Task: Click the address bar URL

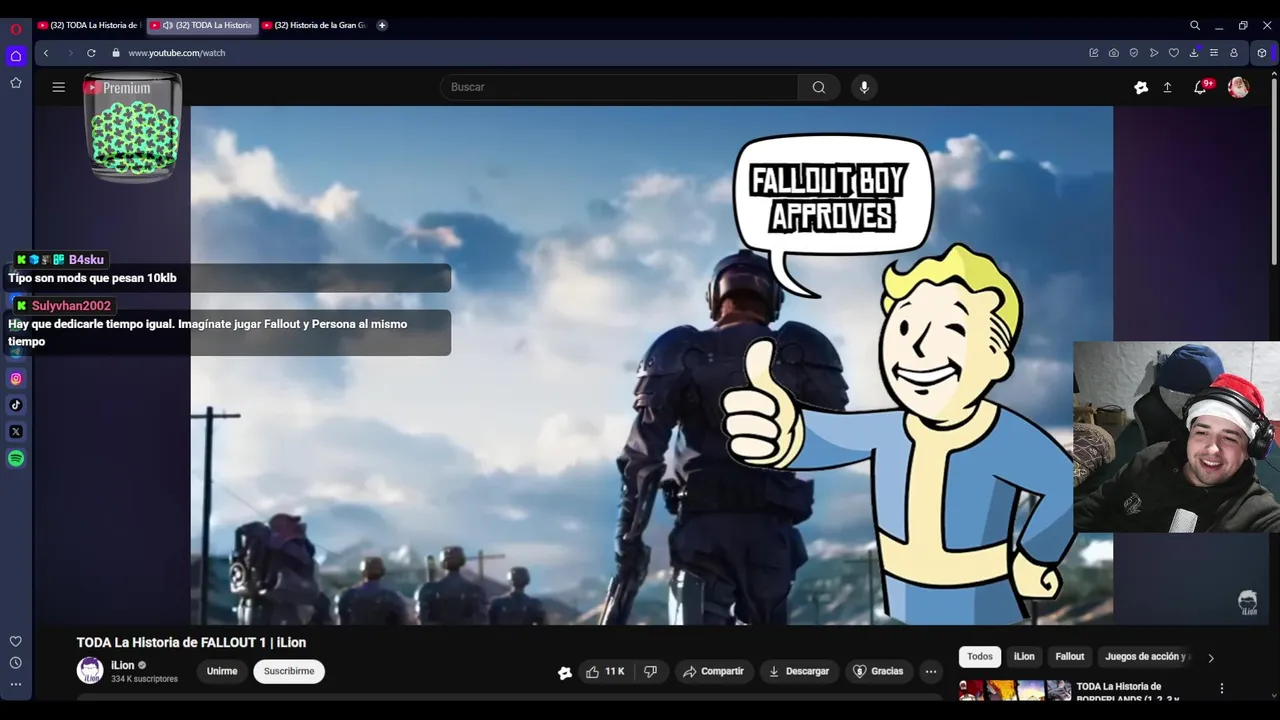Action: (x=177, y=53)
